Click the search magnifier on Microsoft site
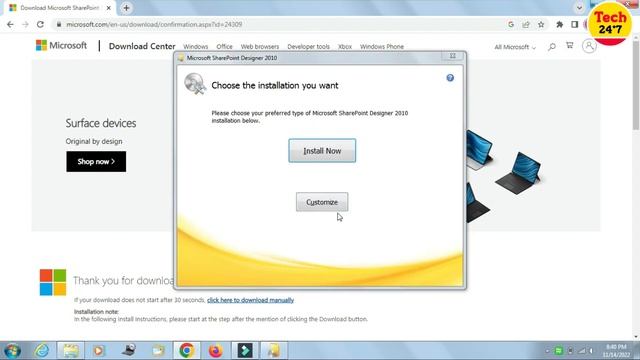640x360 pixels. coord(552,47)
